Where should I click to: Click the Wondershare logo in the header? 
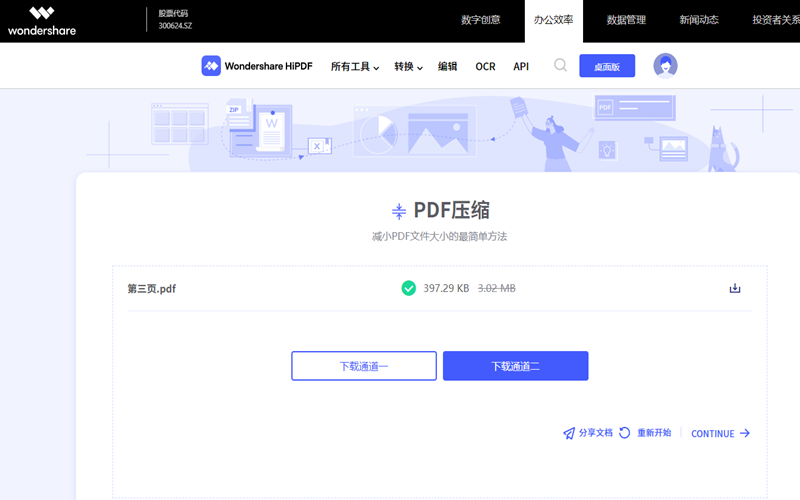pyautogui.click(x=41, y=20)
